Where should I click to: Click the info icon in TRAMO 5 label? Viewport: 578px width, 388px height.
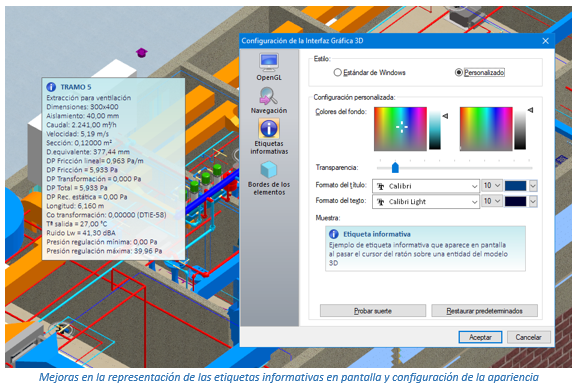coord(51,87)
